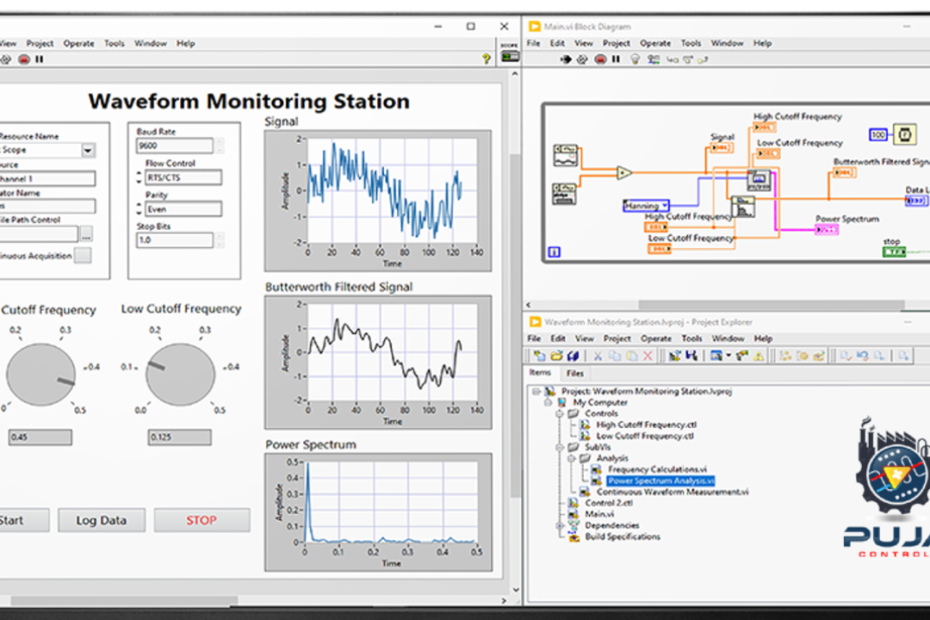Enable Highlight Execution via the light bulb icon
930x620 pixels.
click(636, 60)
